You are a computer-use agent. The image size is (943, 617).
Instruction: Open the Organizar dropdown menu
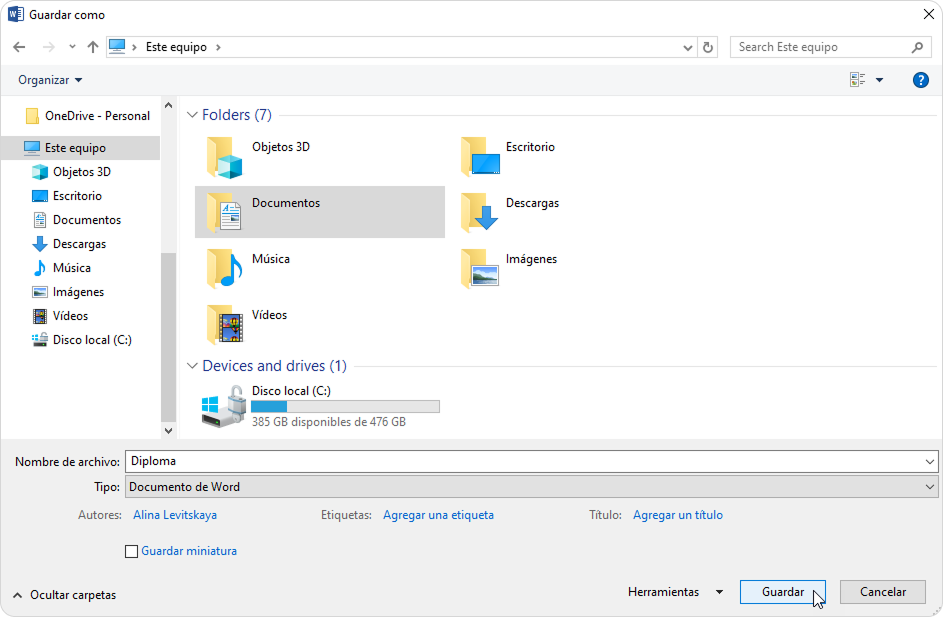click(x=50, y=80)
